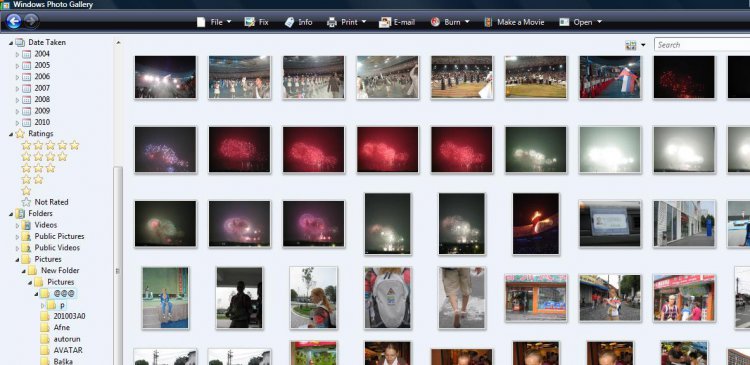Click the greyed Forward arrow button

(31, 21)
